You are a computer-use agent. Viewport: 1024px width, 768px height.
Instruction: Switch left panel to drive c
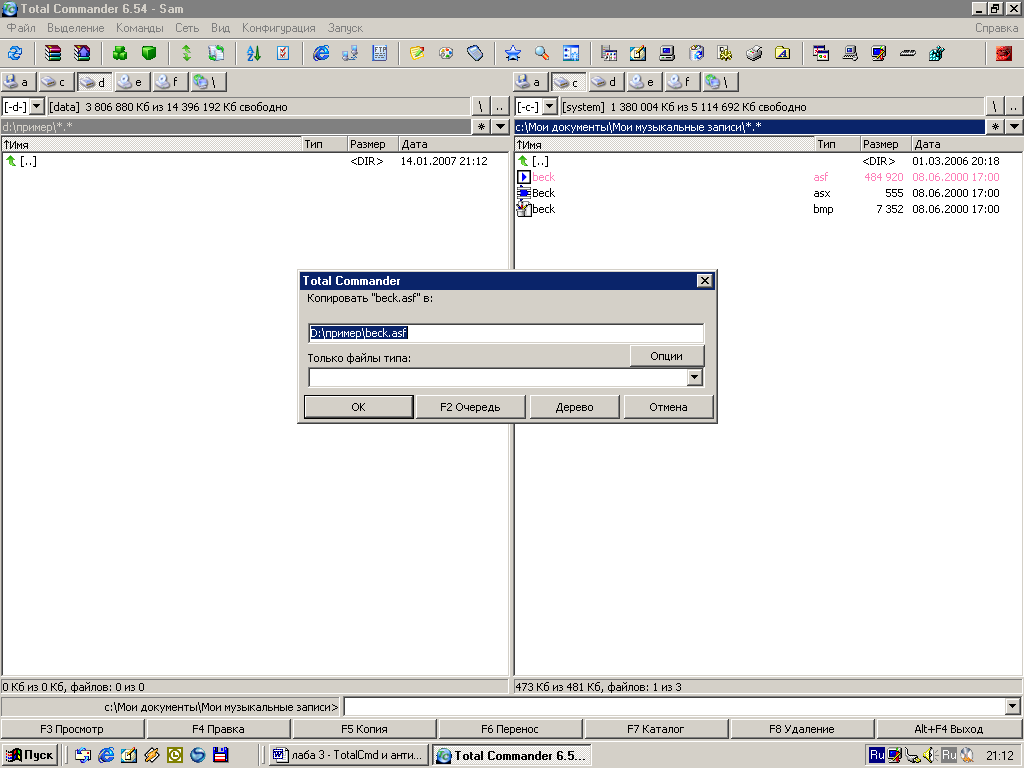(x=56, y=82)
